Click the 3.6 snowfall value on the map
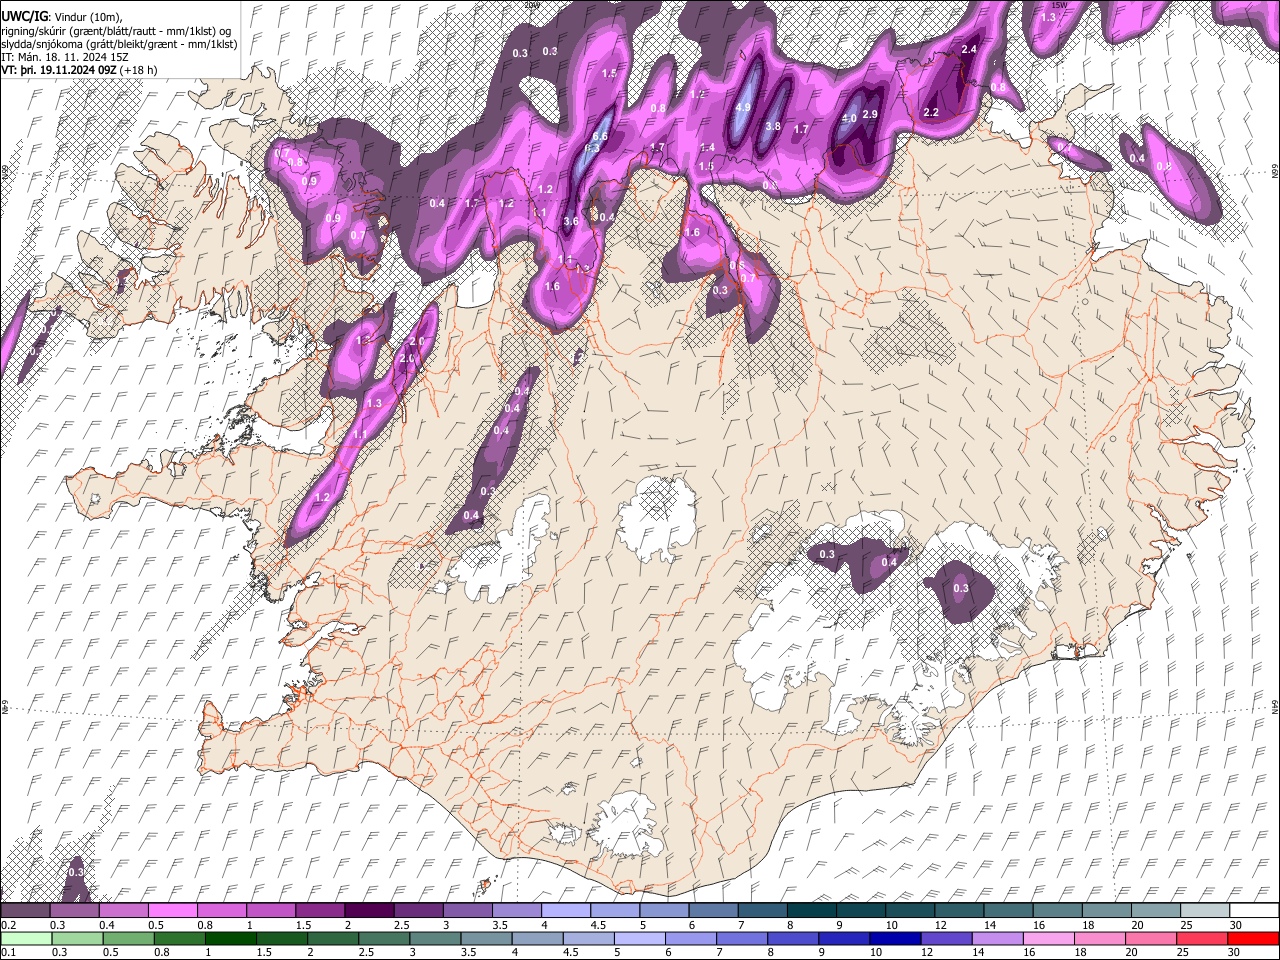 tap(571, 222)
